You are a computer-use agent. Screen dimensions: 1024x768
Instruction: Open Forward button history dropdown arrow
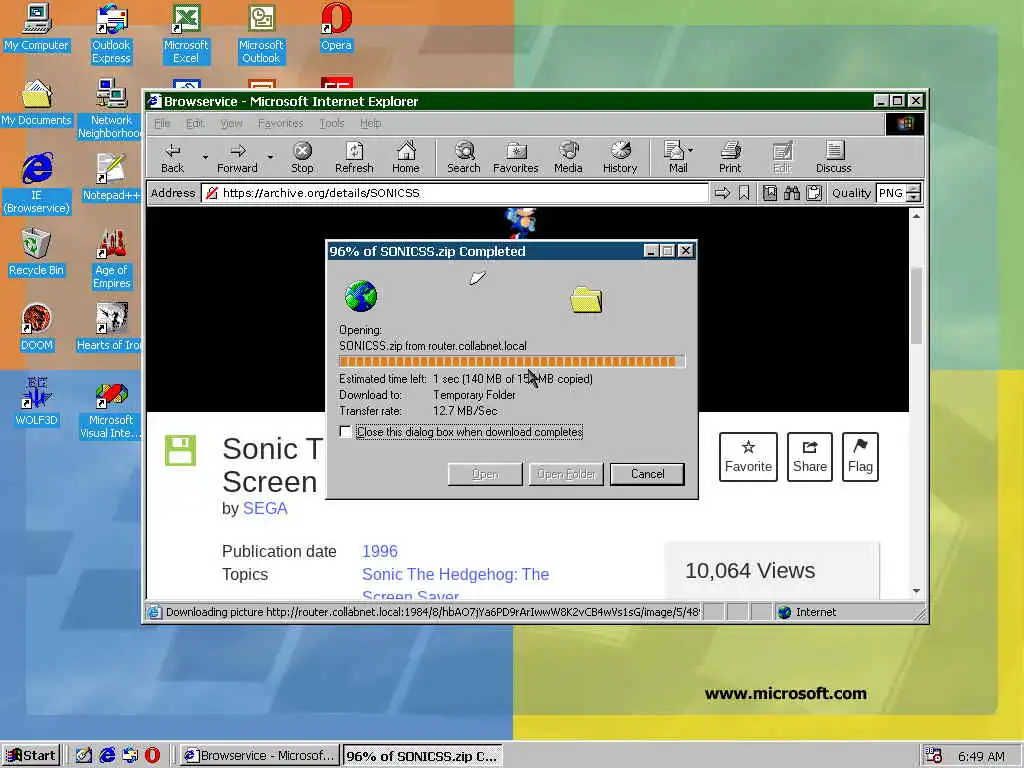point(270,157)
